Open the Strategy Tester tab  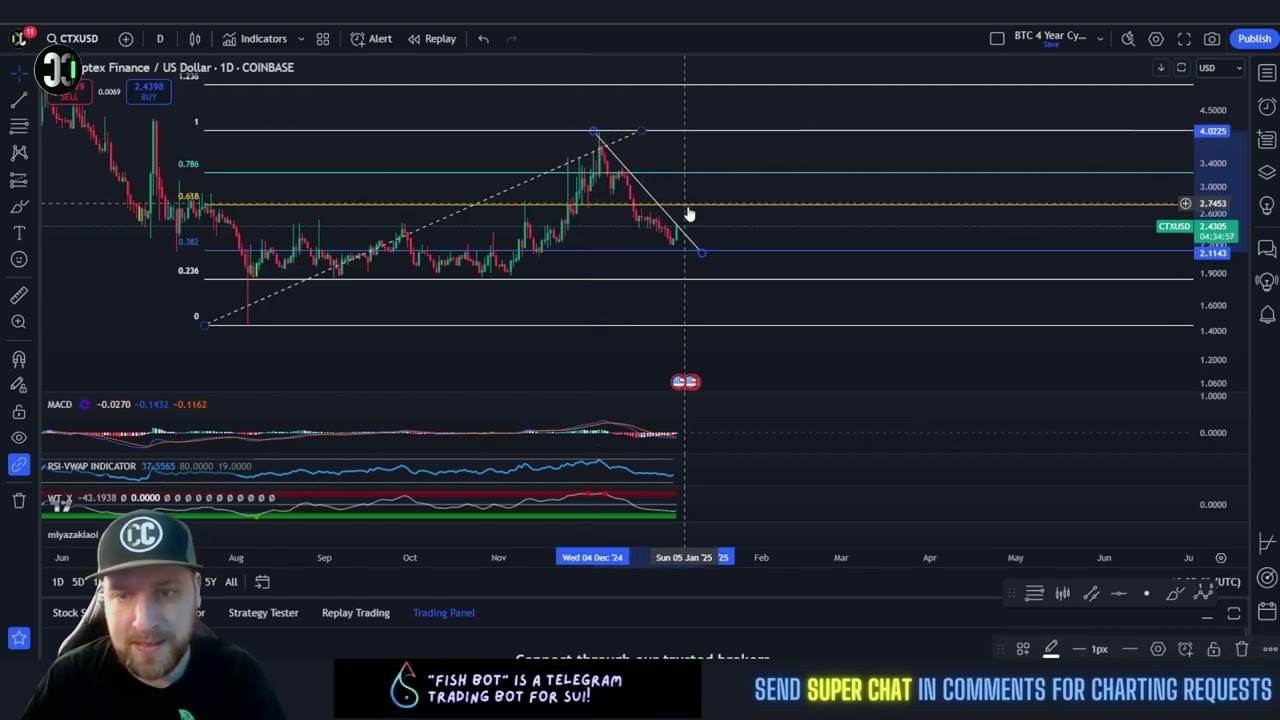pyautogui.click(x=263, y=613)
